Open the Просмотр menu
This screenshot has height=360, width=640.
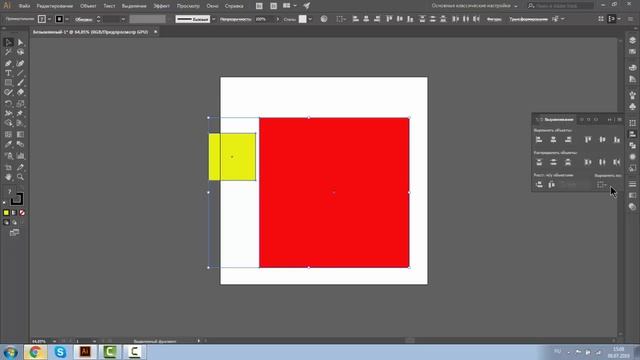pyautogui.click(x=188, y=6)
